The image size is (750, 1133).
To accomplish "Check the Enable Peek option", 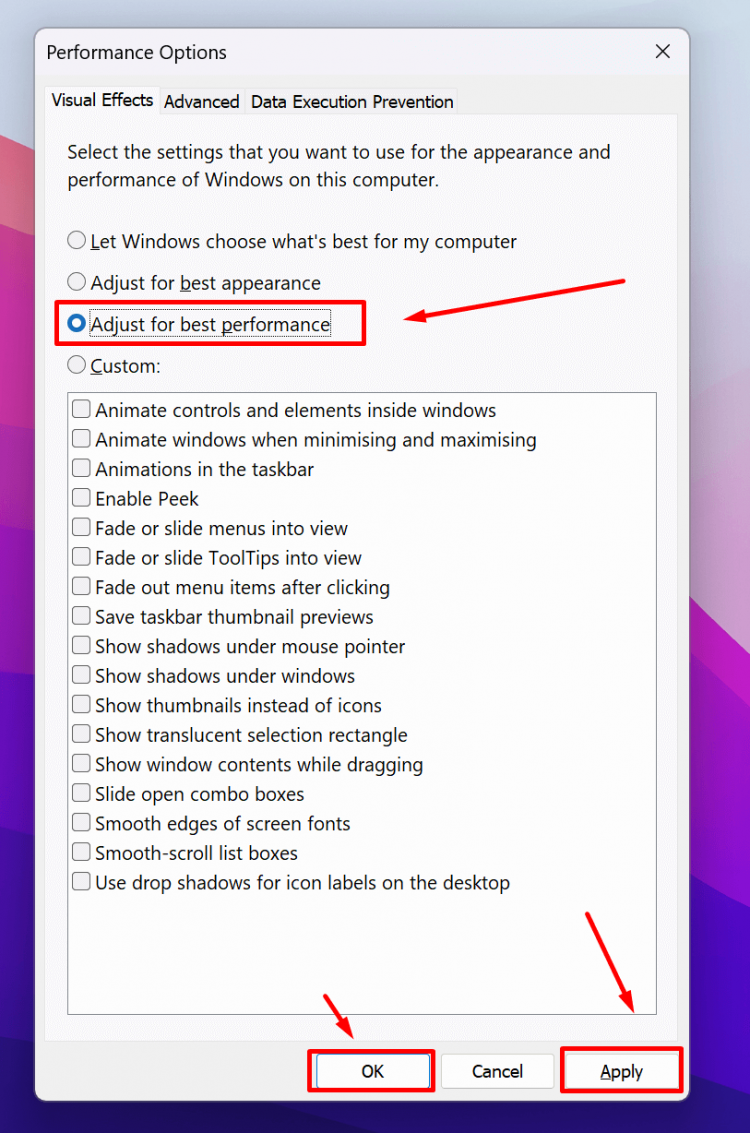I will pos(81,497).
